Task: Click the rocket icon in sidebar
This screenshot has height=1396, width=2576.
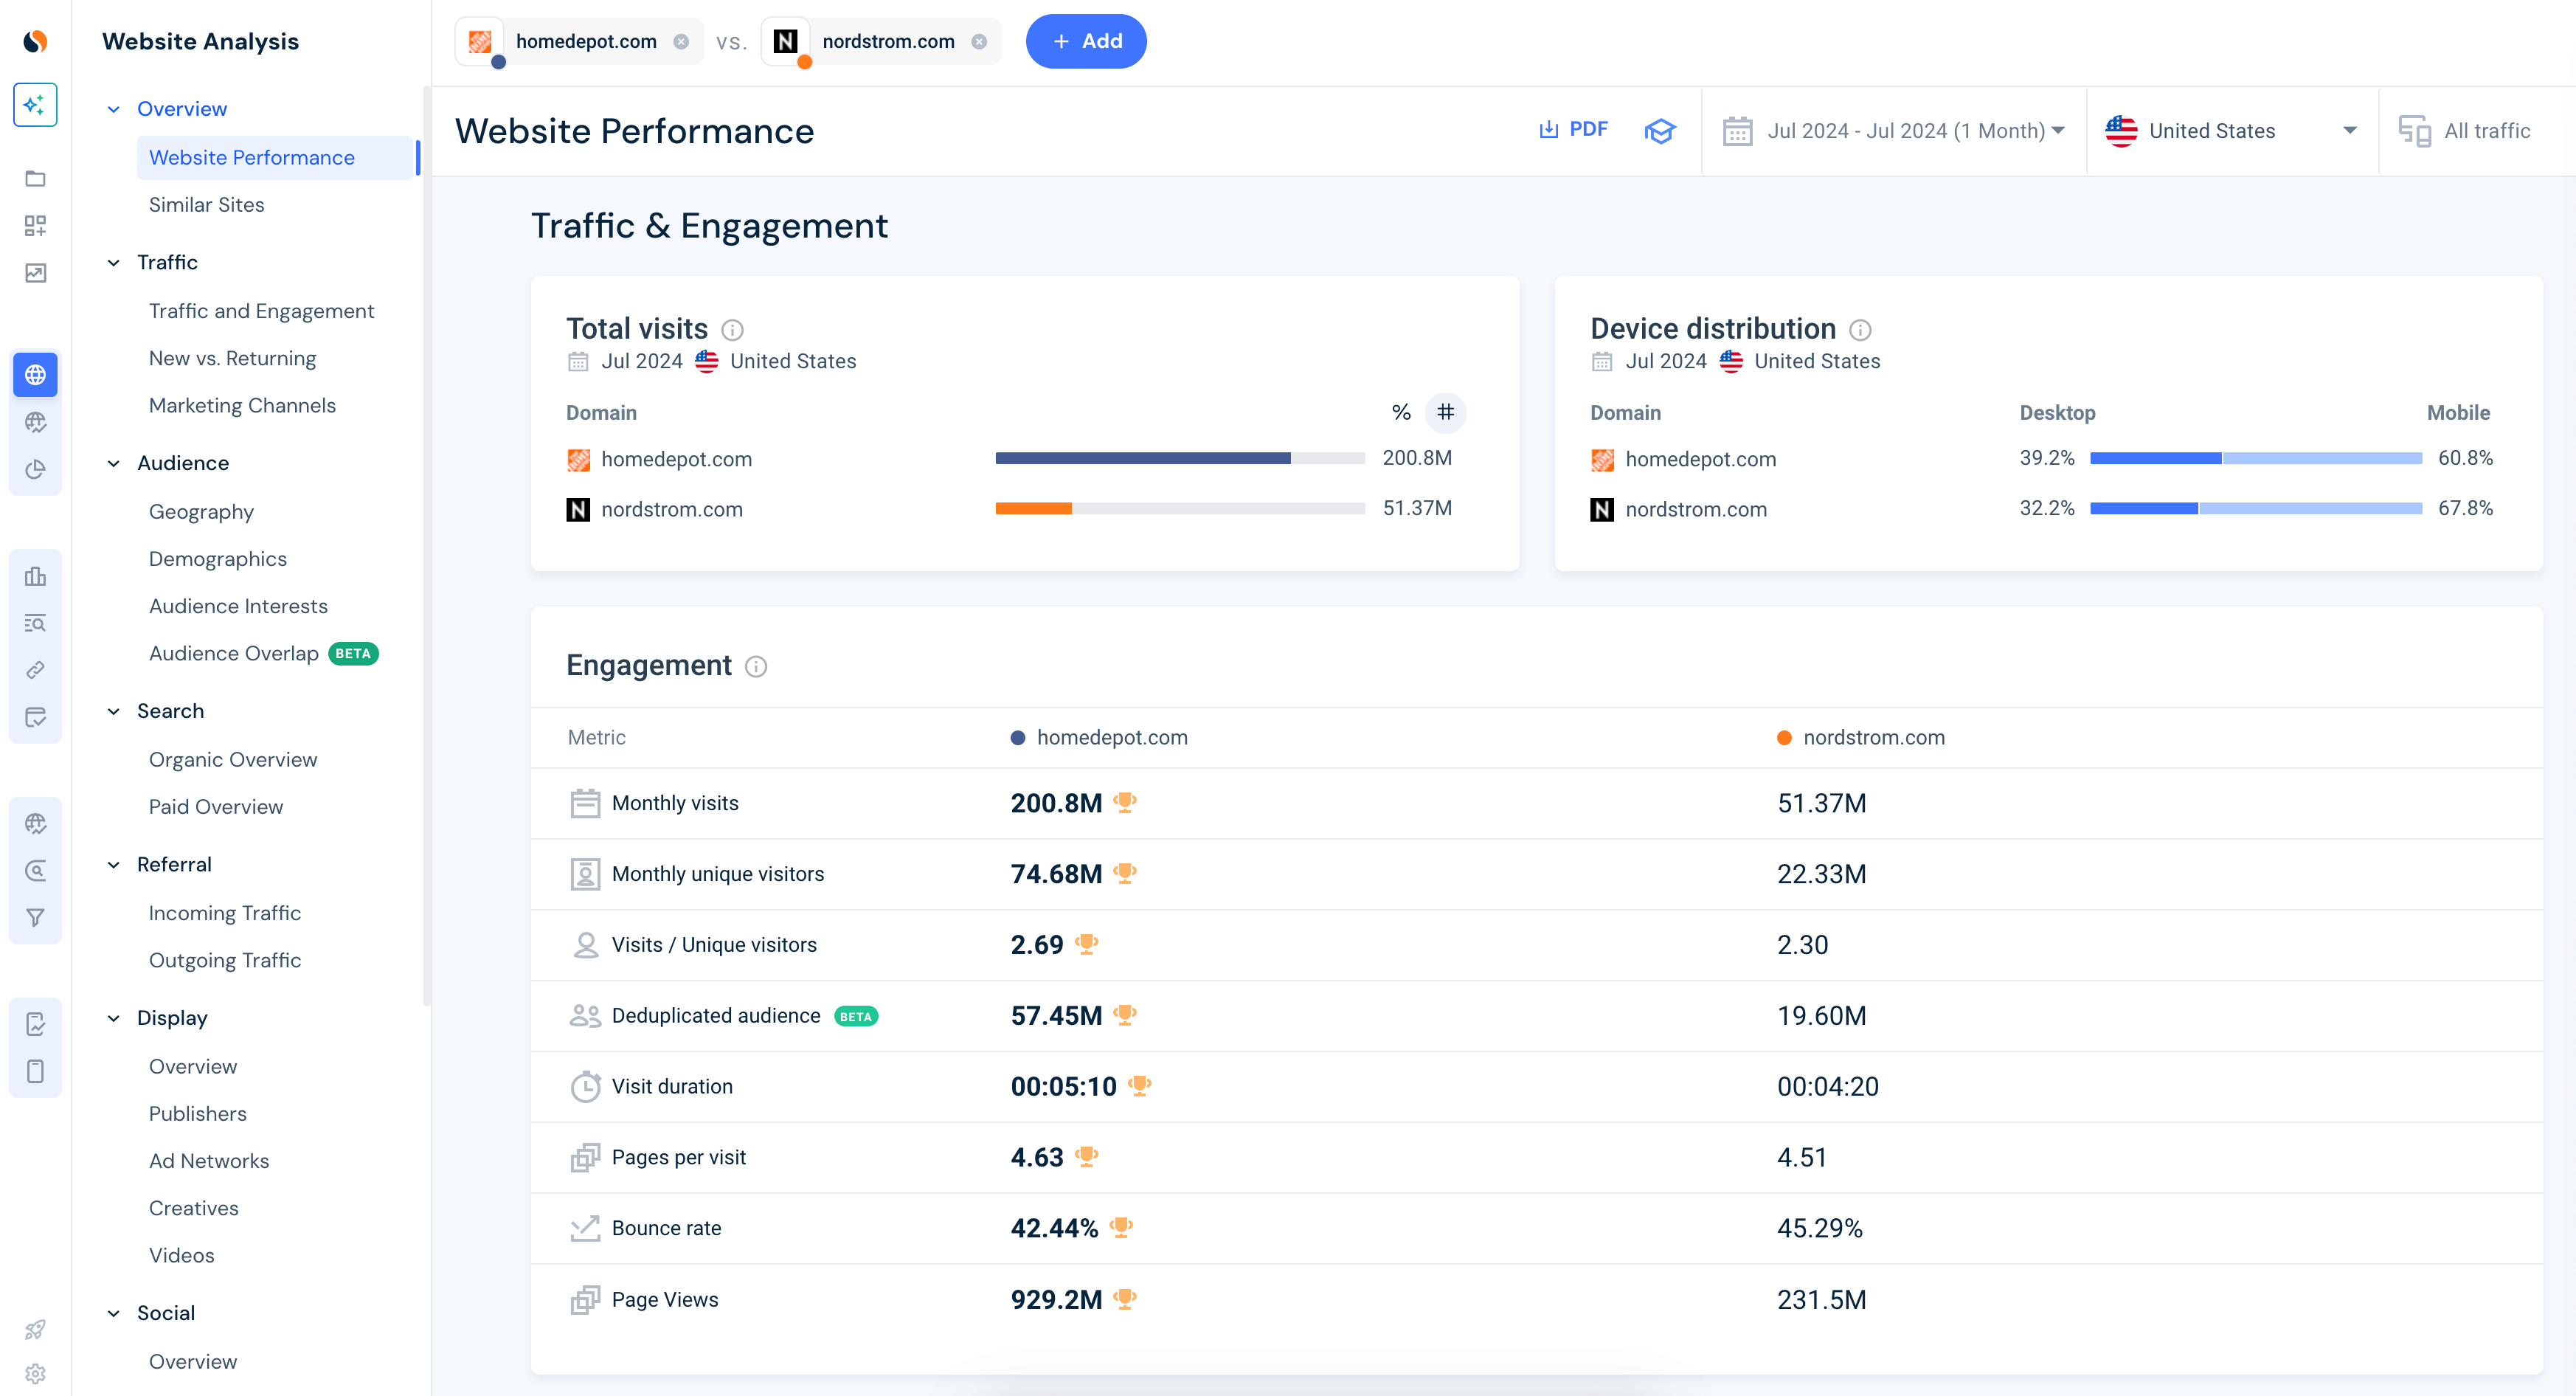Action: click(35, 1329)
